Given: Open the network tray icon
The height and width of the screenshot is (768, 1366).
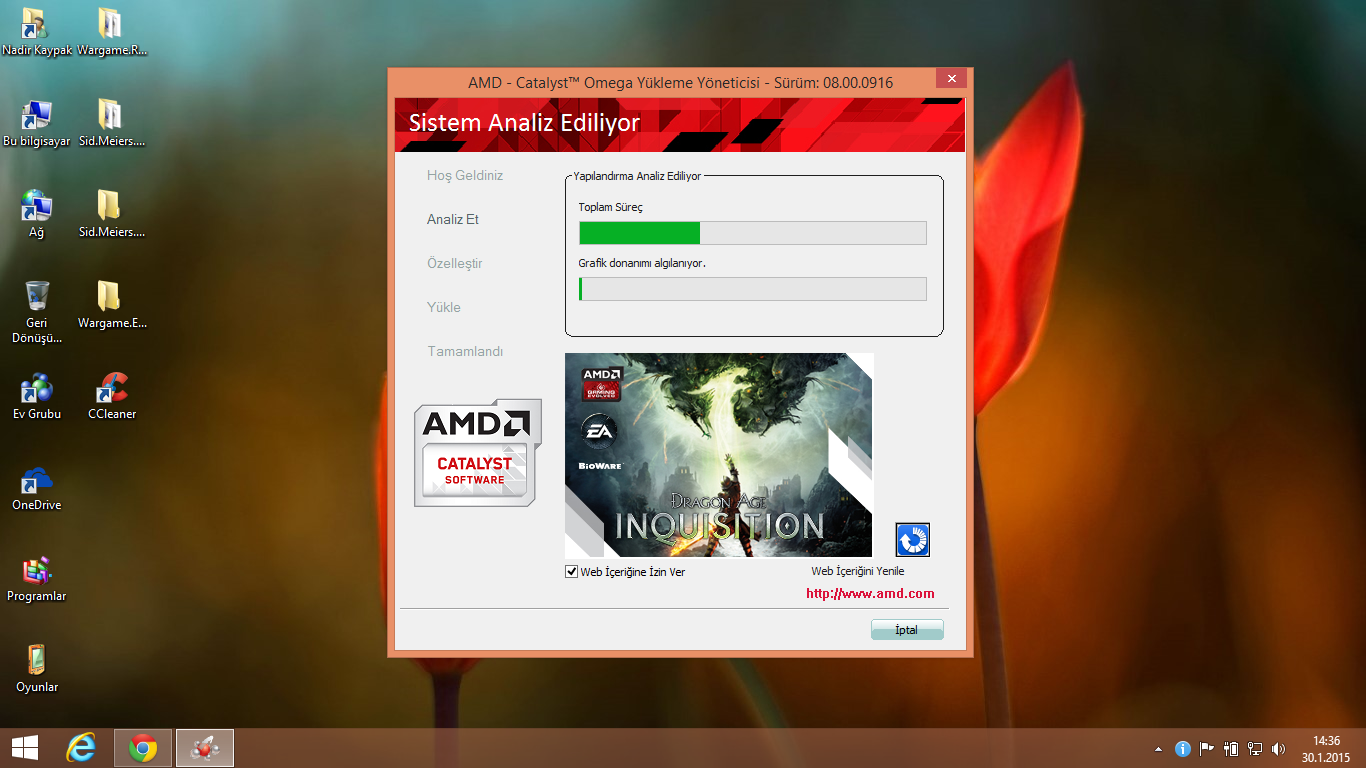Looking at the screenshot, I should click(1255, 748).
